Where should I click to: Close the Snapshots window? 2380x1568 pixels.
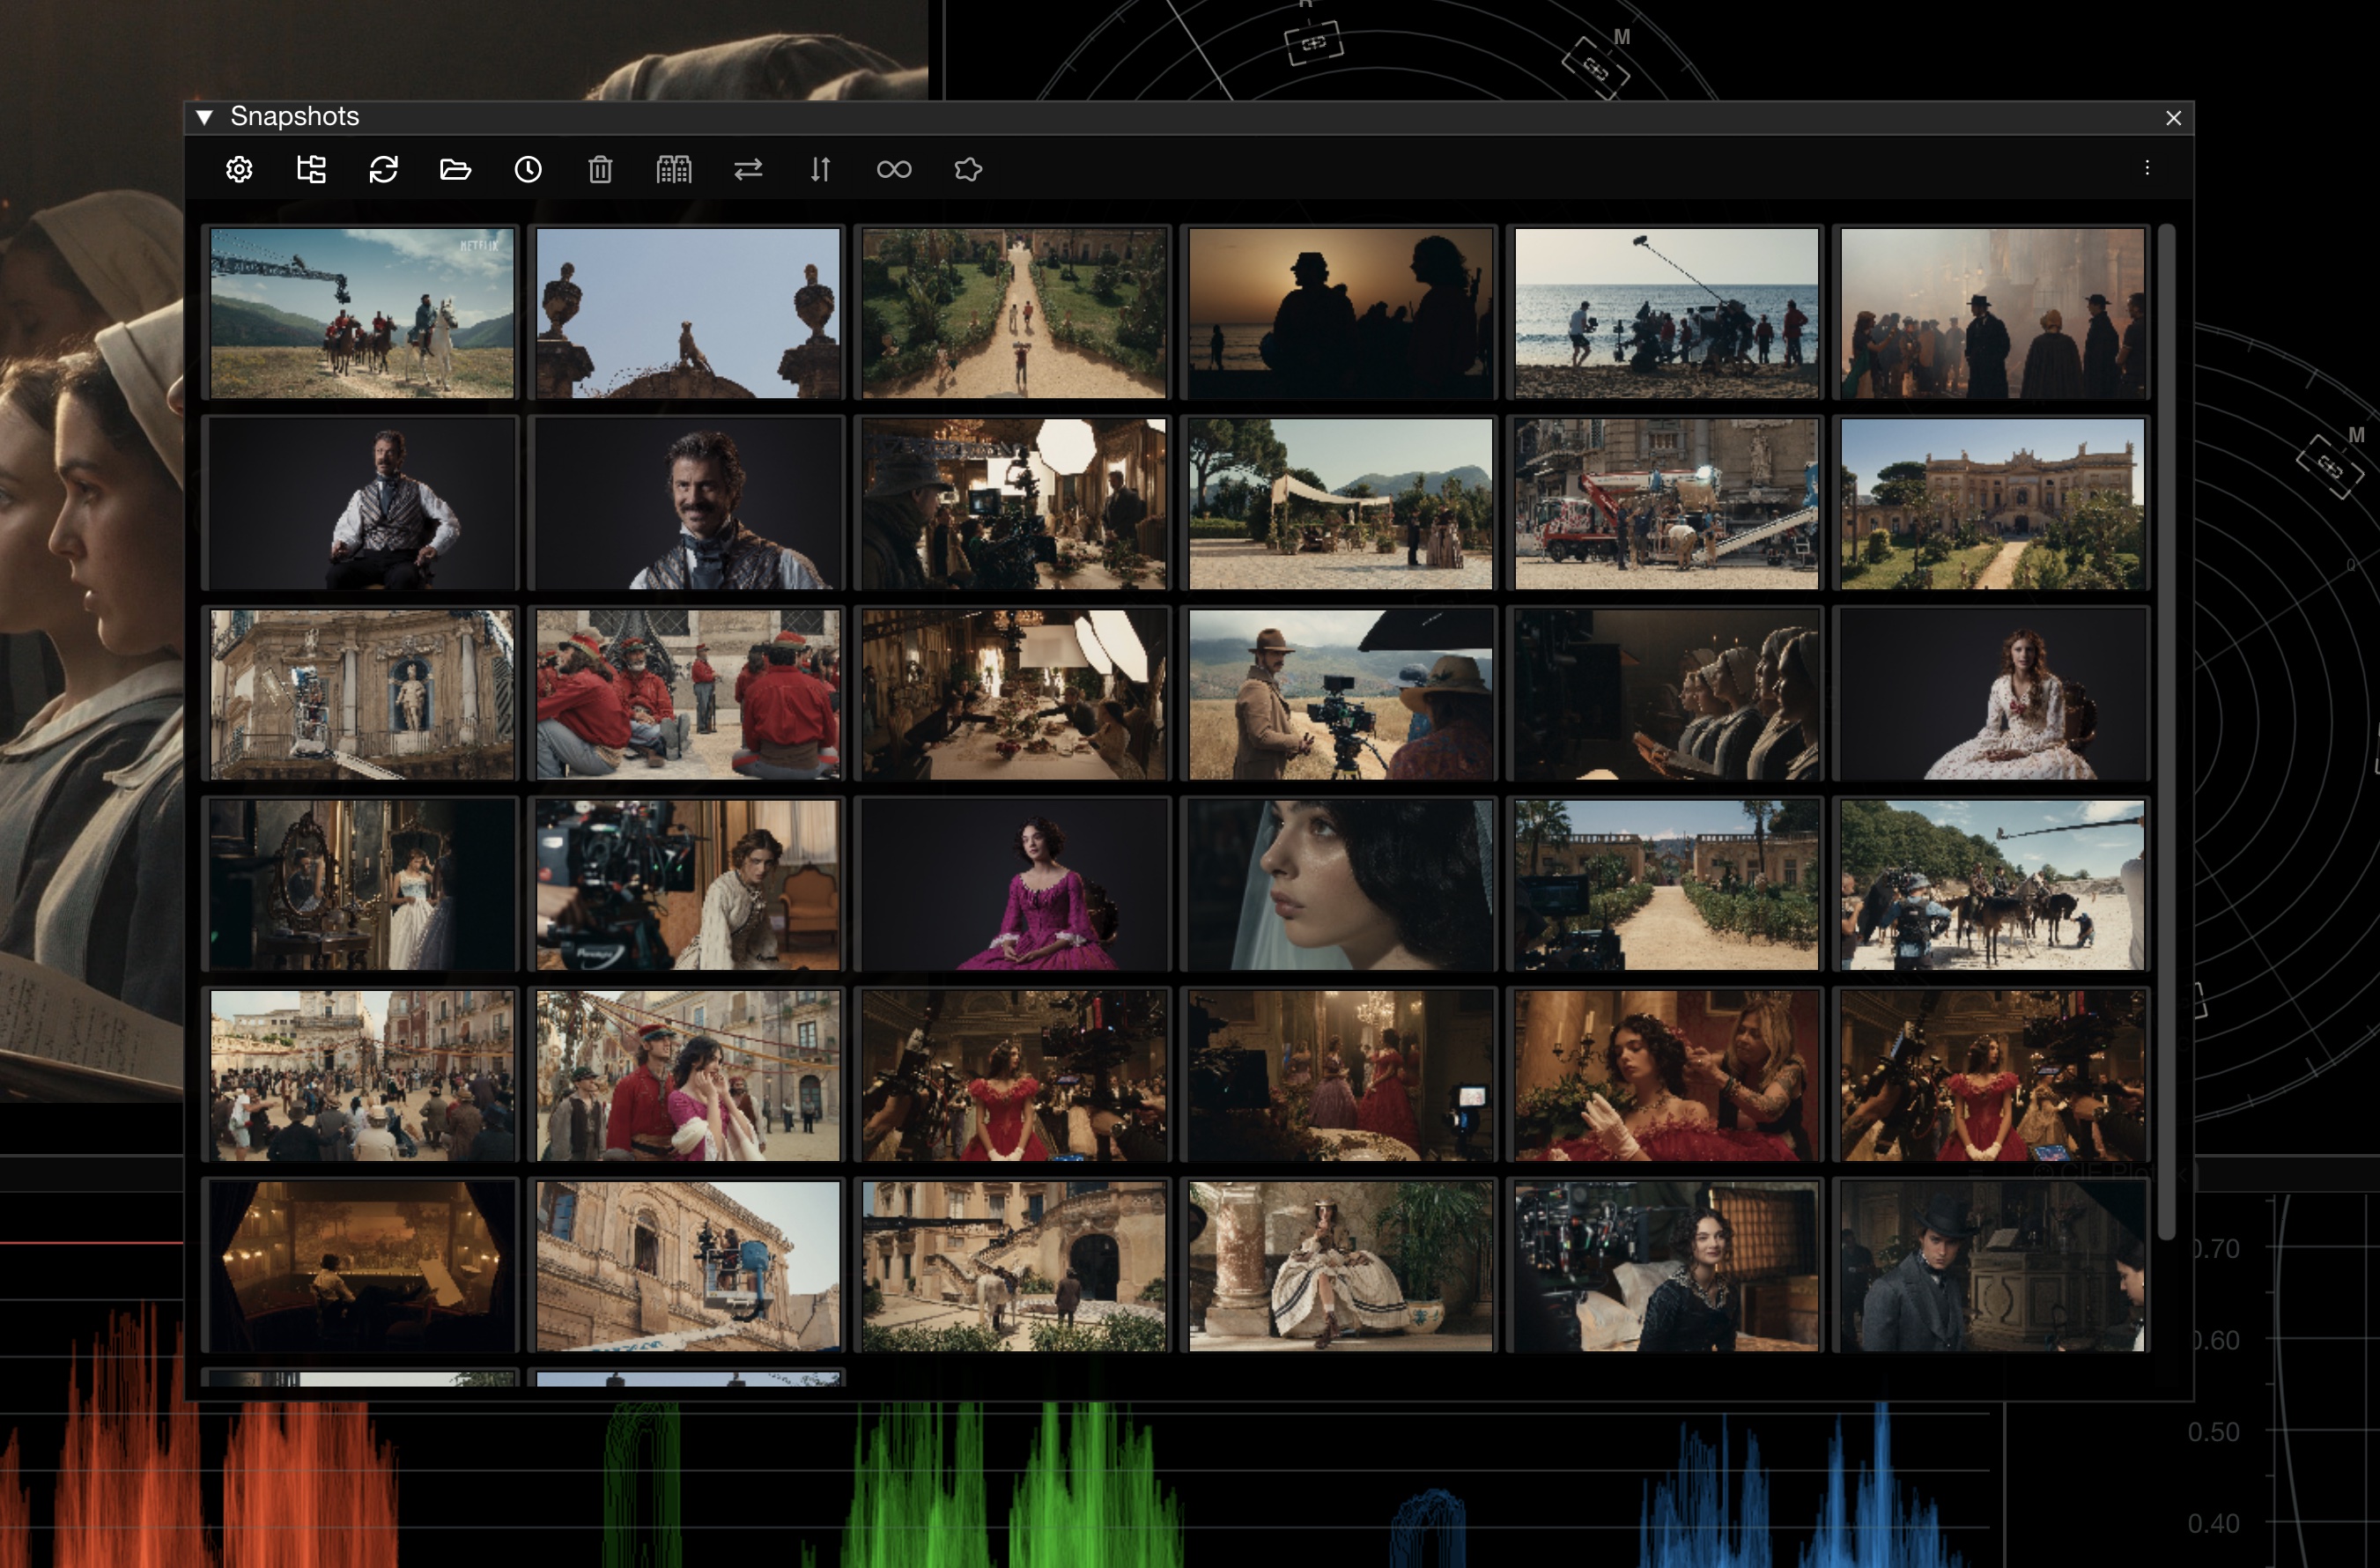(2173, 118)
